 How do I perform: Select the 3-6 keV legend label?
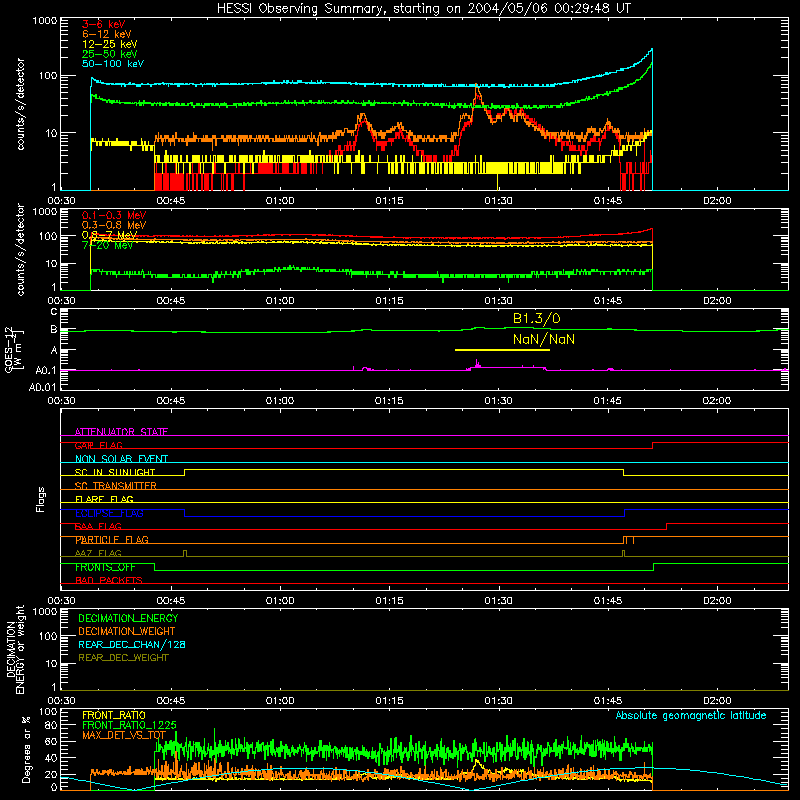tap(104, 24)
